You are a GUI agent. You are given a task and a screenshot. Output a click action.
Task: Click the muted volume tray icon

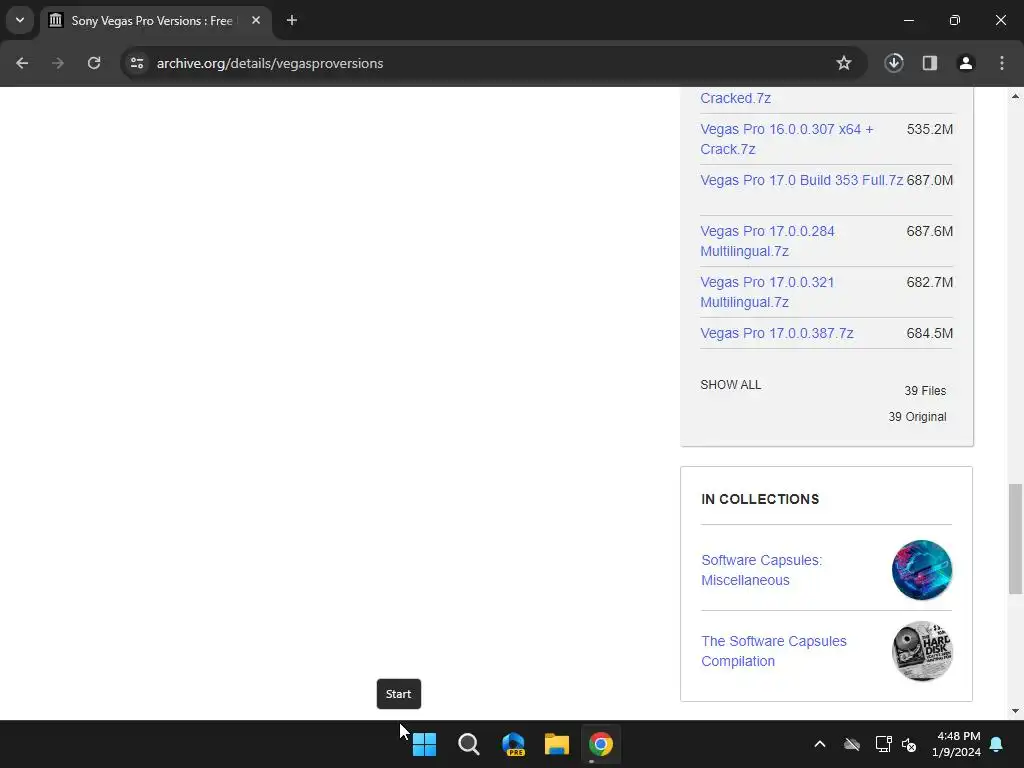pos(908,744)
